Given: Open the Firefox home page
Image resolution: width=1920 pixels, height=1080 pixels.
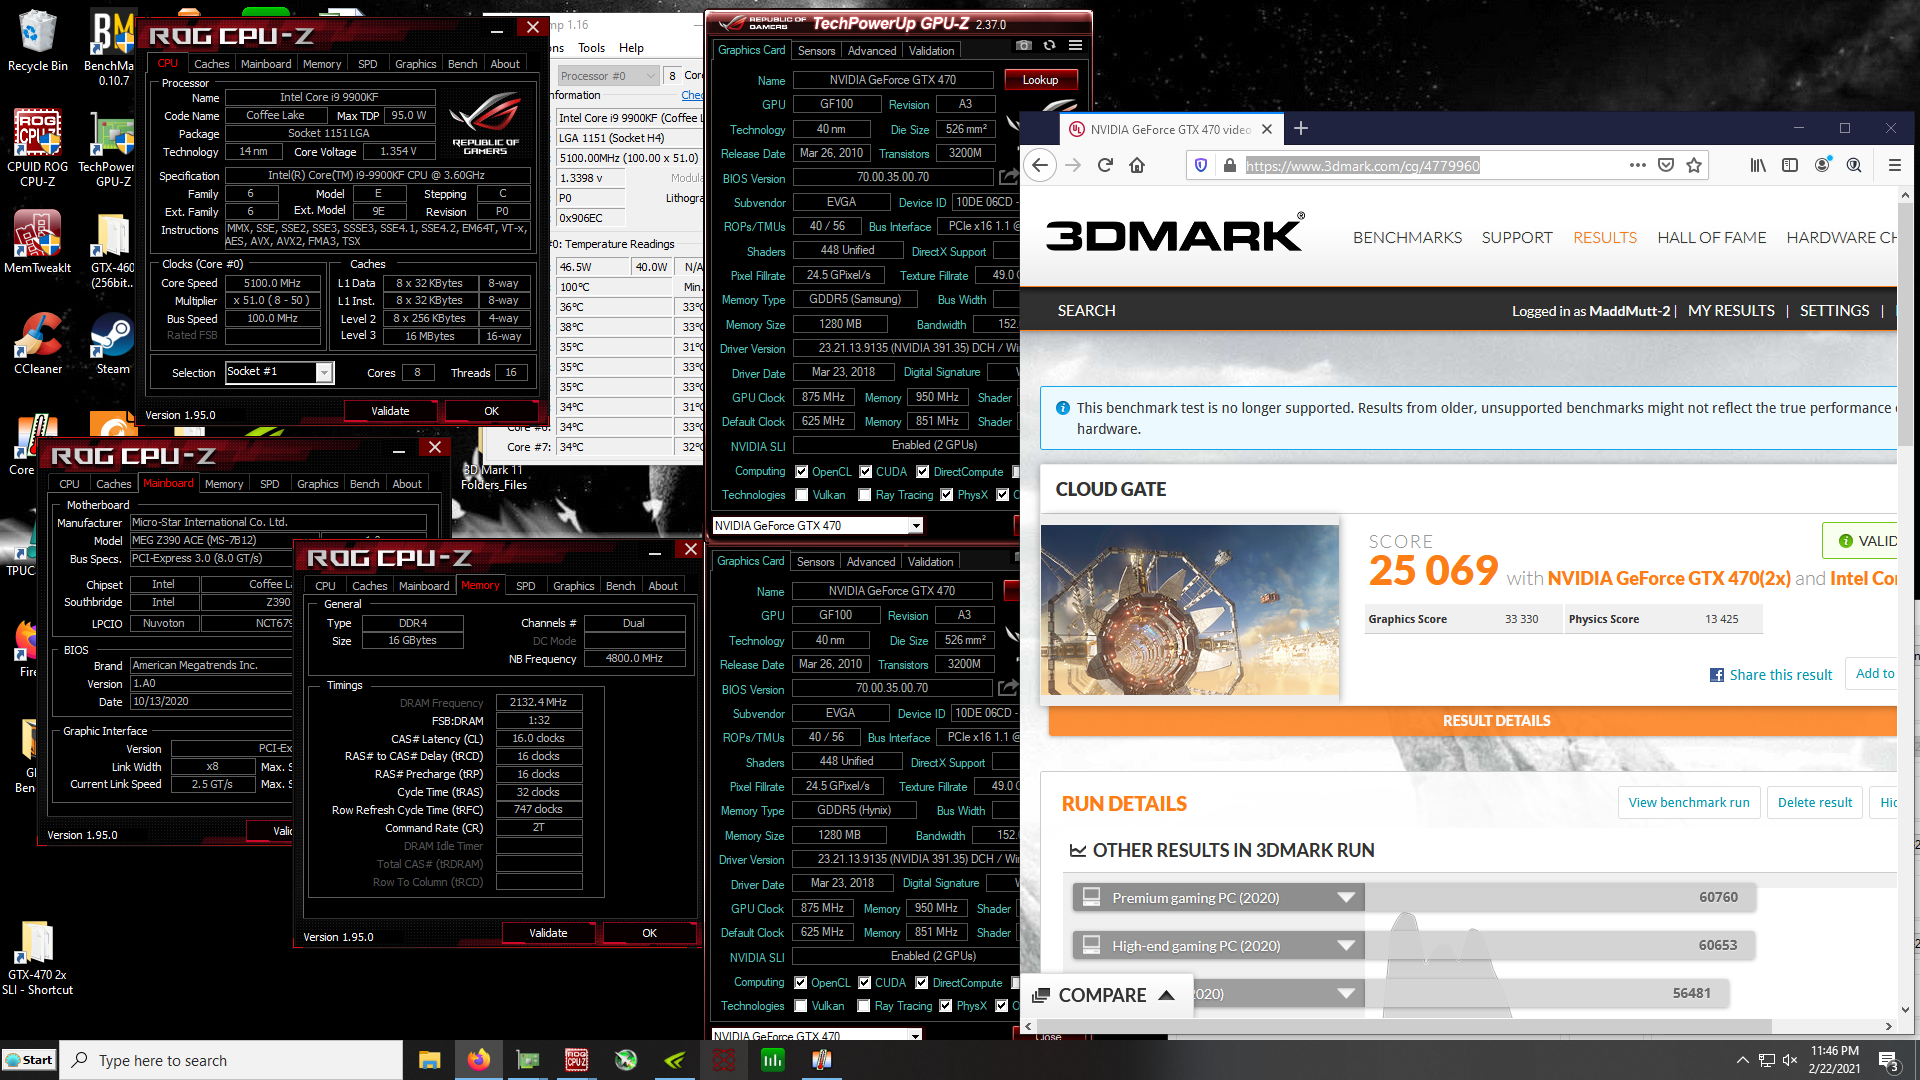Looking at the screenshot, I should pos(1137,165).
